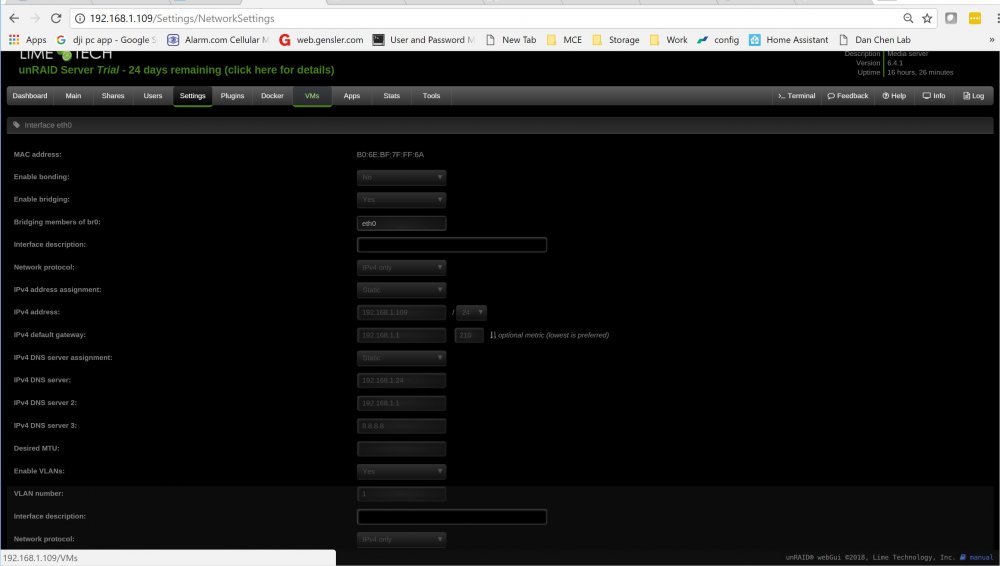Click the MAC address value B0:6E:BF:7F:FF:6A

click(390, 154)
